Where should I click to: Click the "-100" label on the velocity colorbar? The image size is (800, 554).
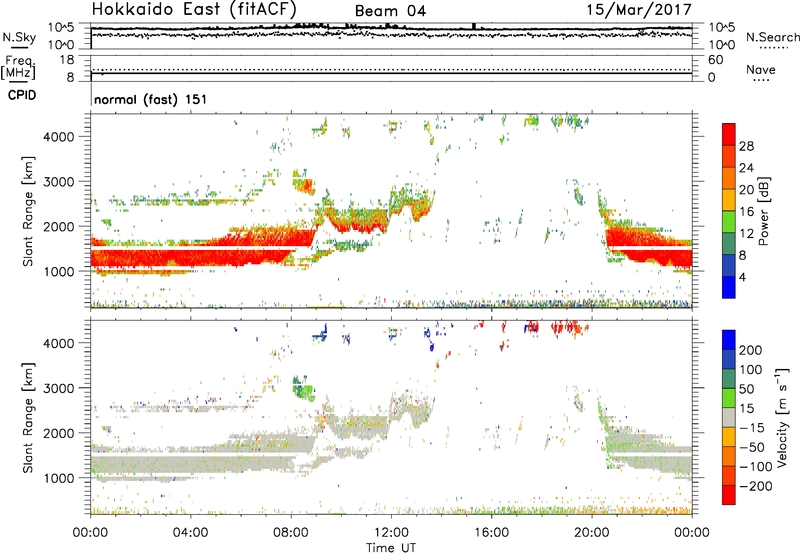(x=756, y=467)
